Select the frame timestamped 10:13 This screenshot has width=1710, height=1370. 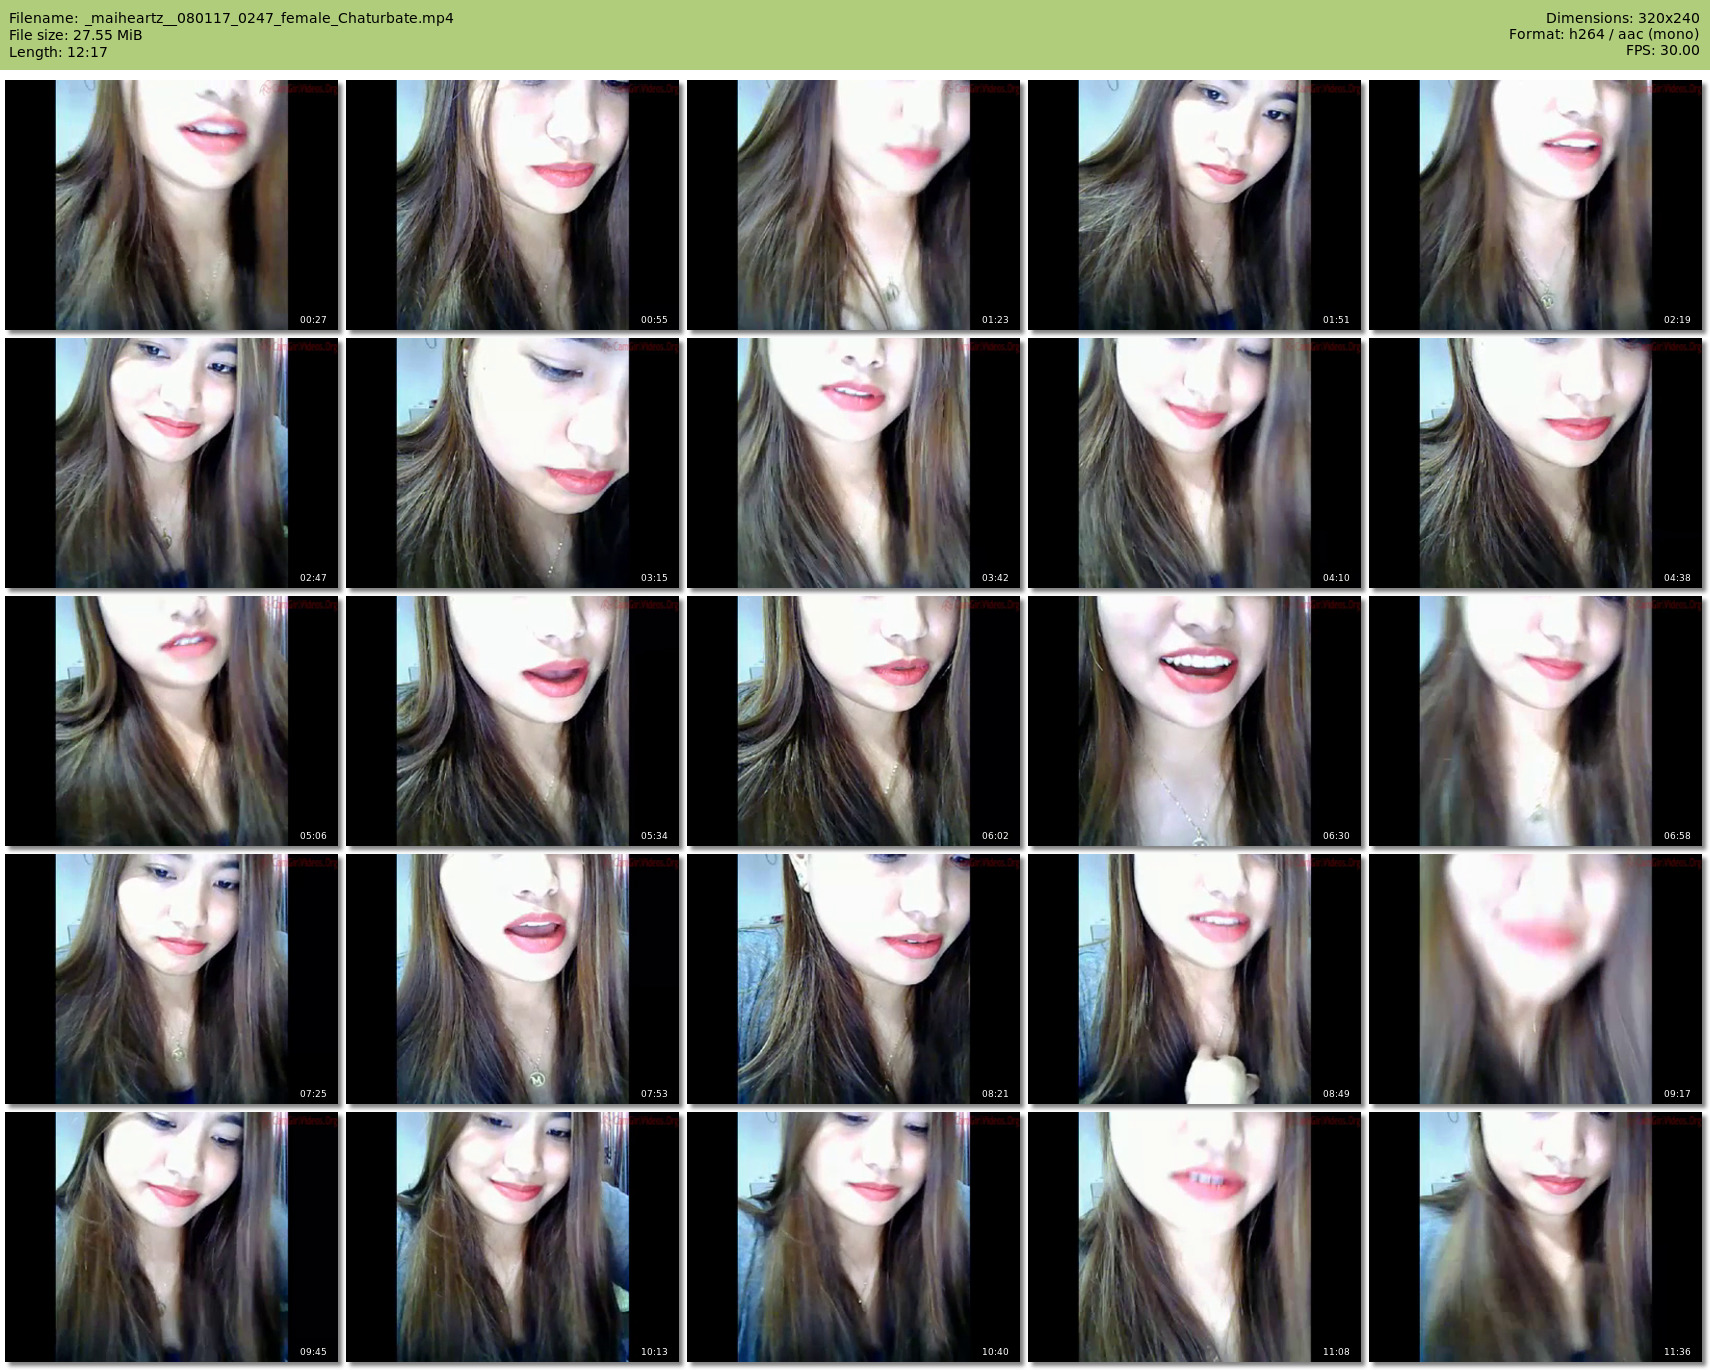tap(512, 1237)
